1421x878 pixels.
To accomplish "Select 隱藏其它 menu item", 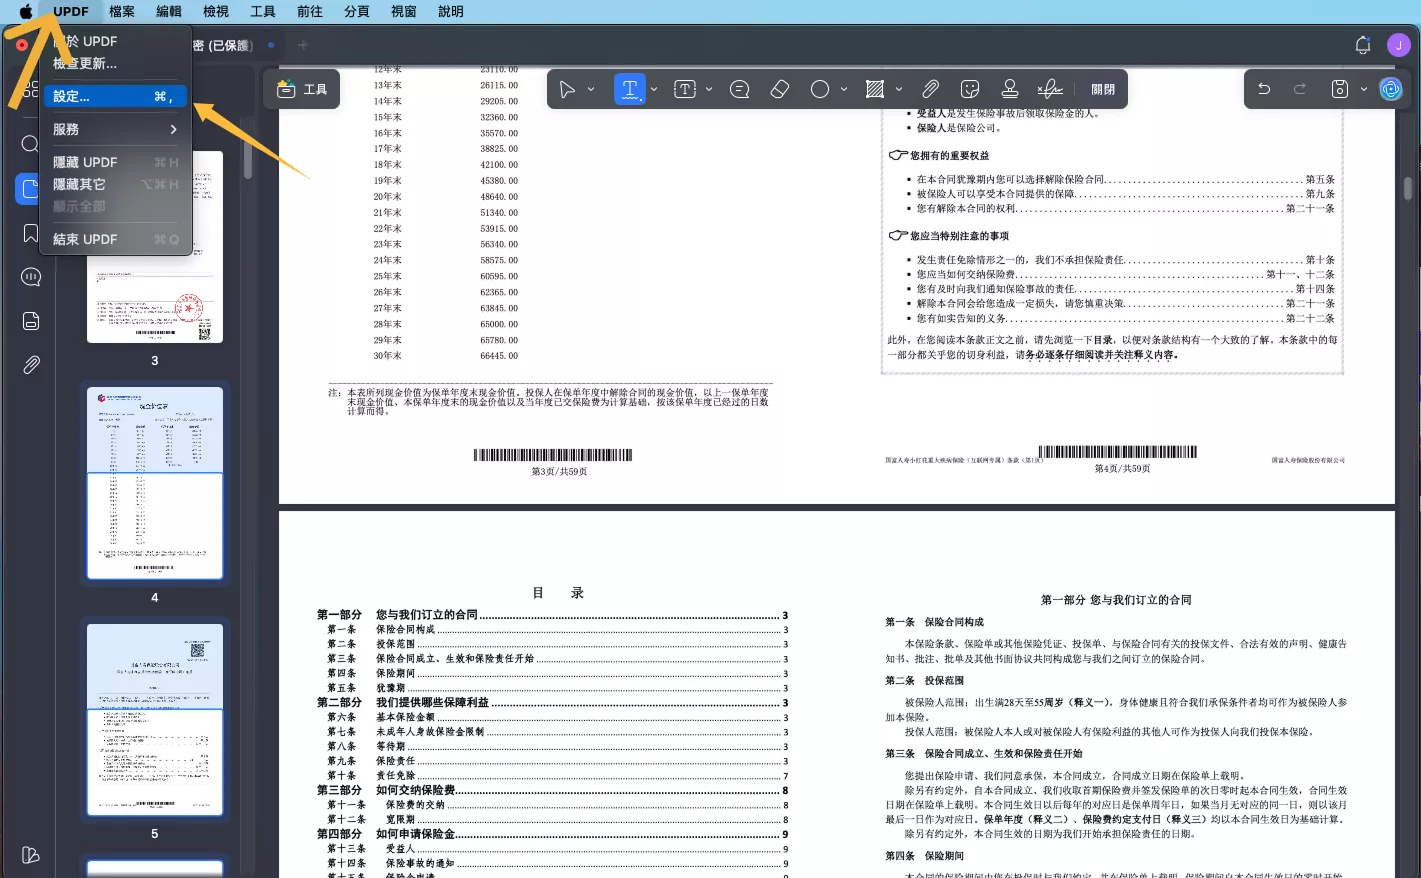I will pyautogui.click(x=115, y=184).
